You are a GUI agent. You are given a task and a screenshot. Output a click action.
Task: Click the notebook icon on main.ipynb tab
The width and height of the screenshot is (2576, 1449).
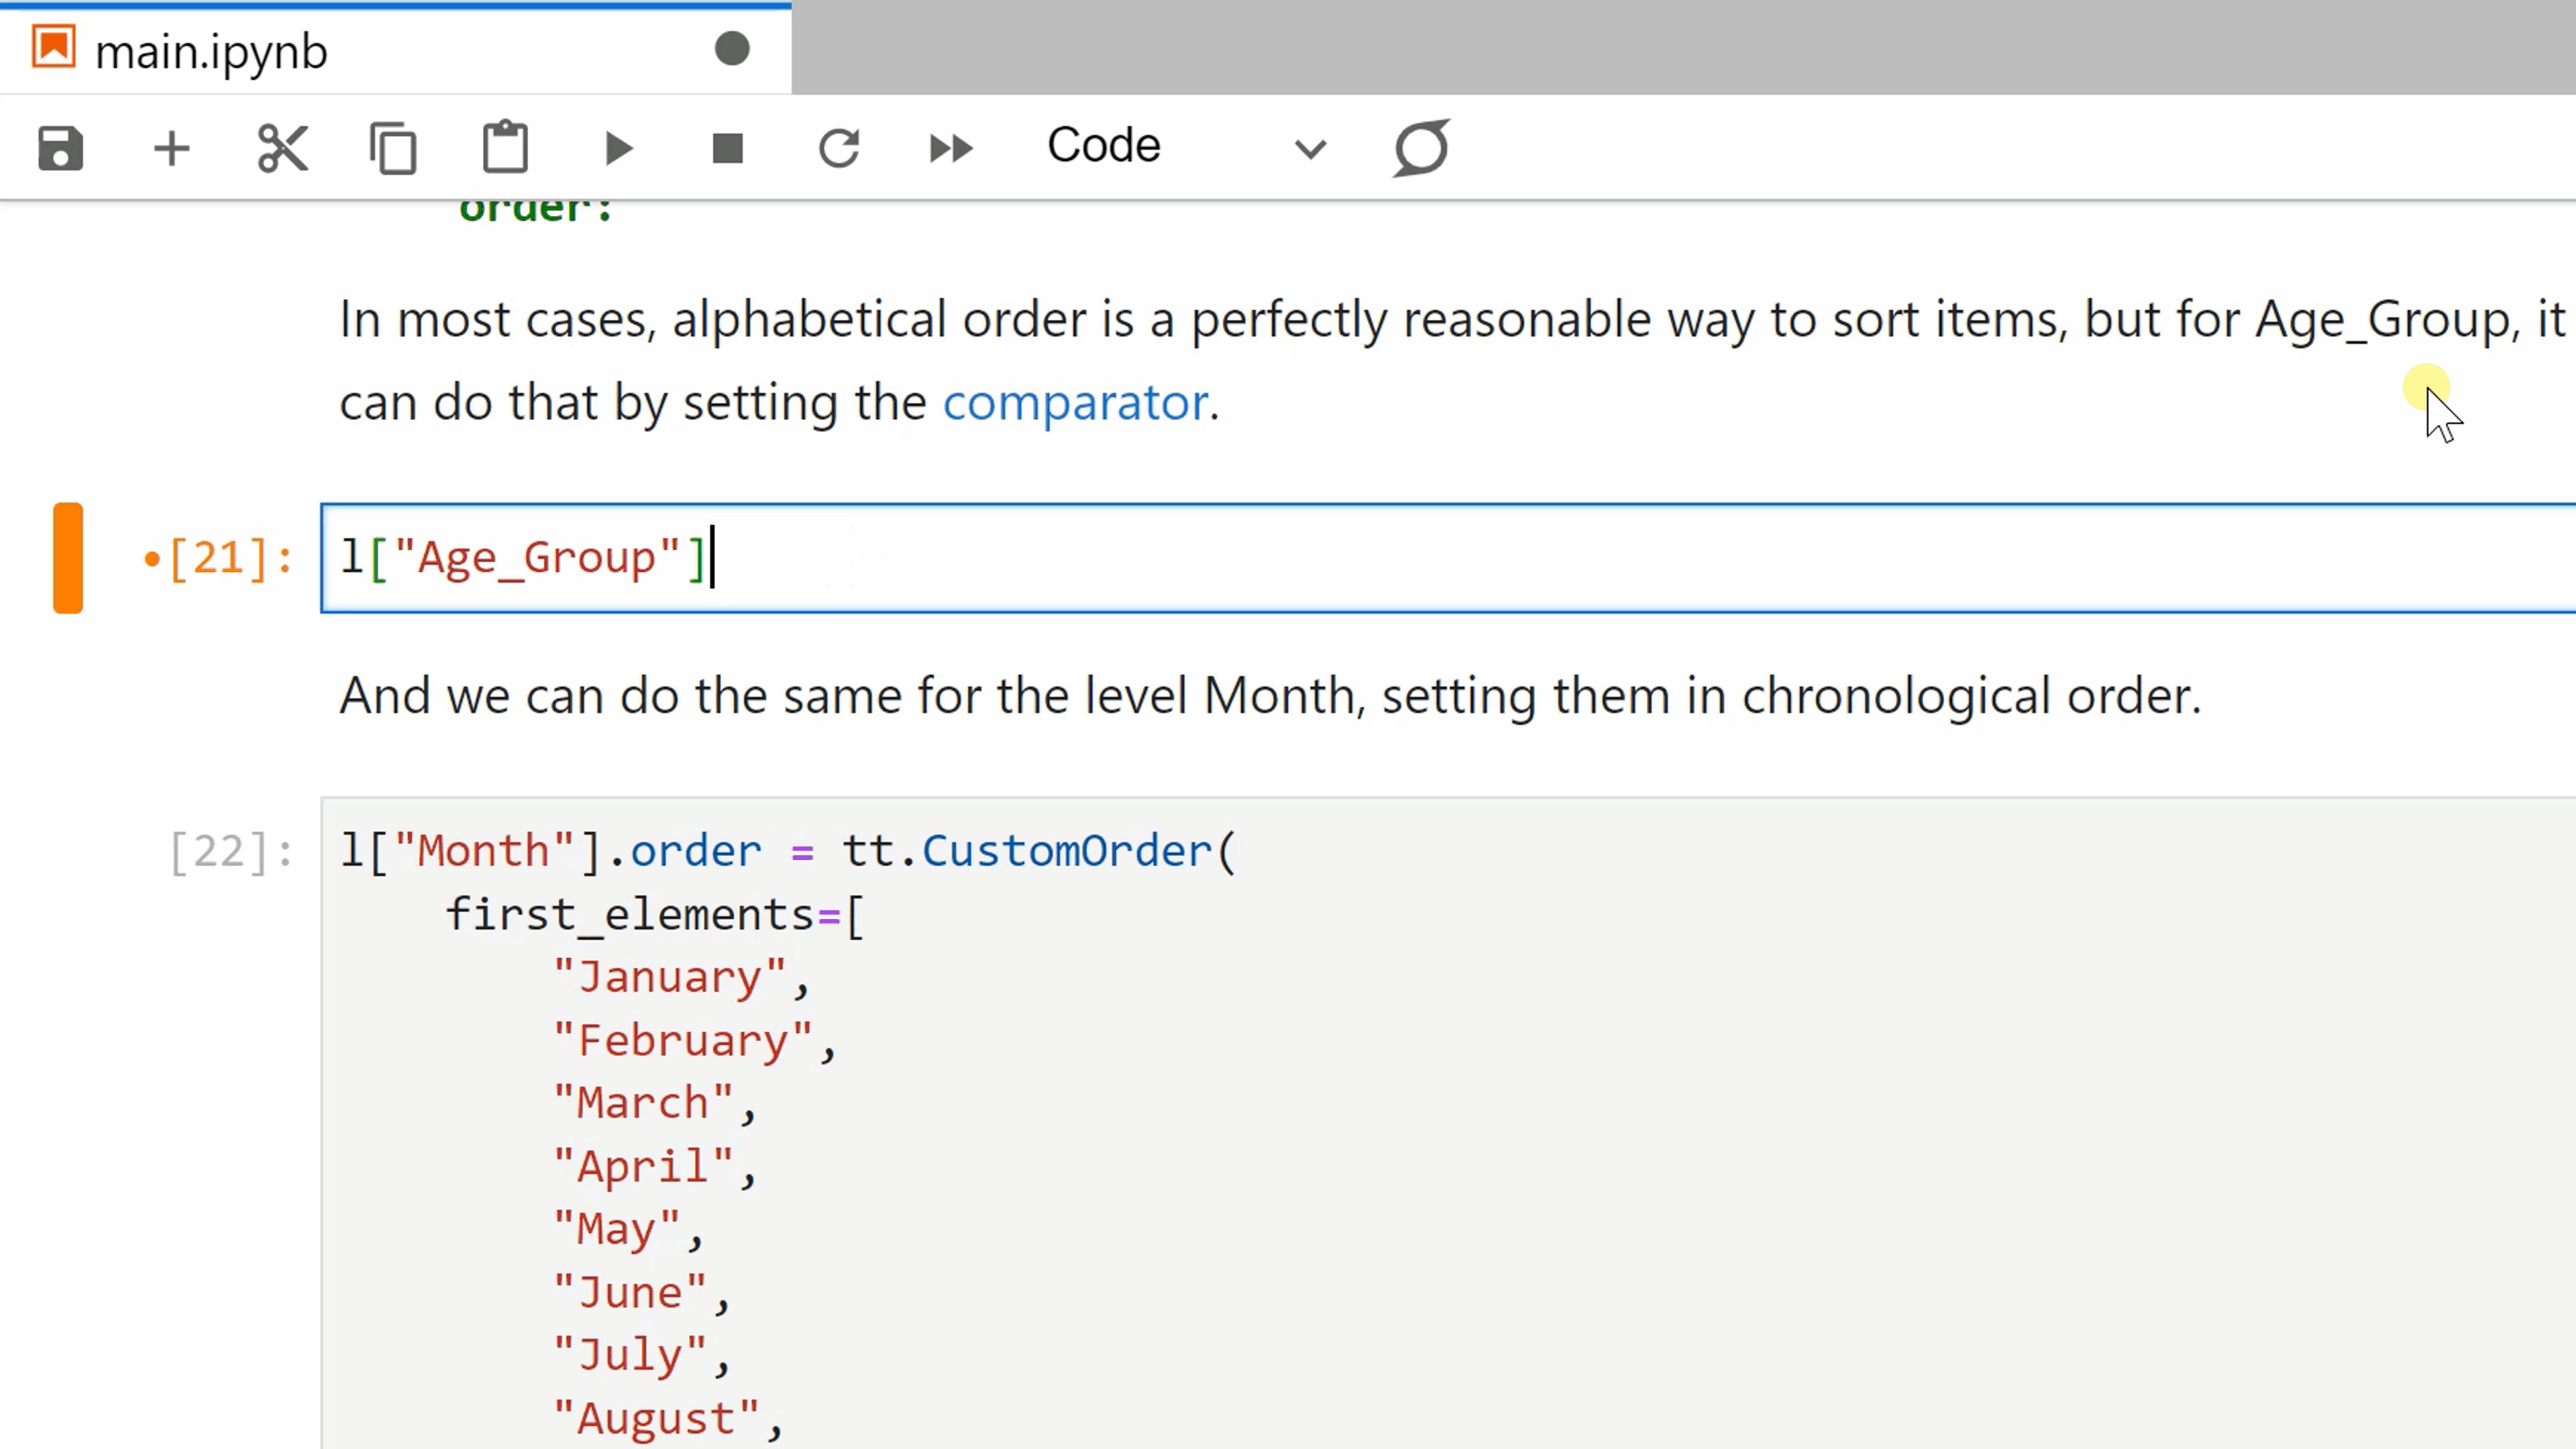point(54,47)
